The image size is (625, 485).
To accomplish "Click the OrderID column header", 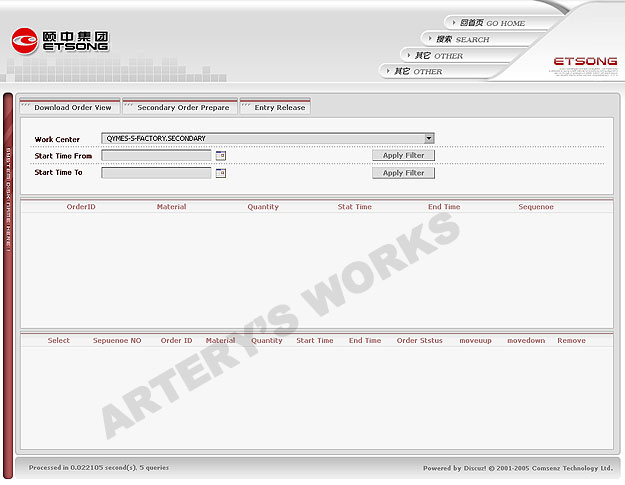I will [x=81, y=207].
